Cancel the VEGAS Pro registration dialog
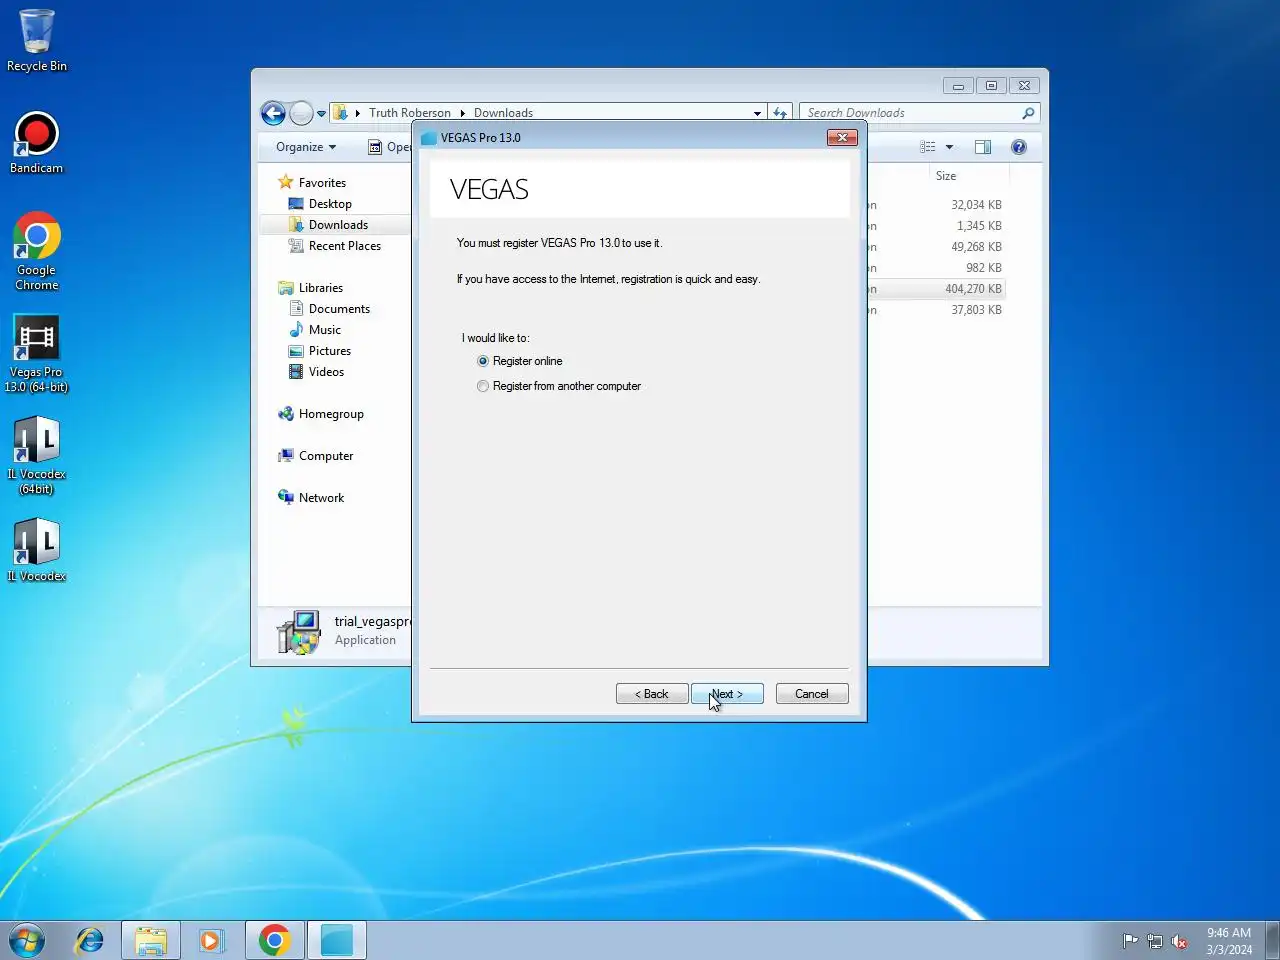This screenshot has width=1280, height=960. pyautogui.click(x=812, y=694)
